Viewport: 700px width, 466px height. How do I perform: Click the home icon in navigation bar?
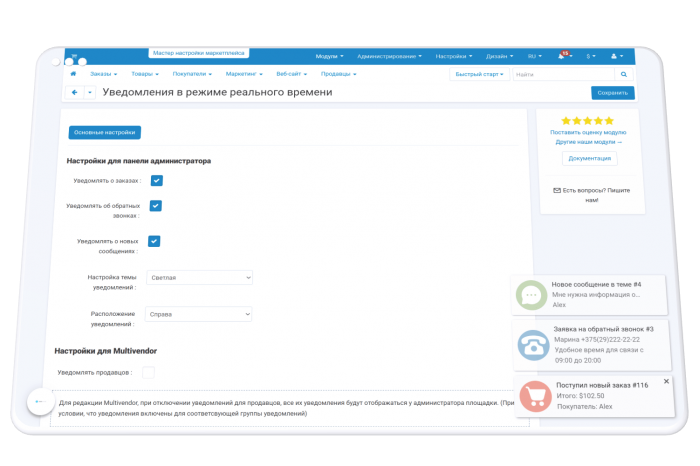[x=73, y=74]
